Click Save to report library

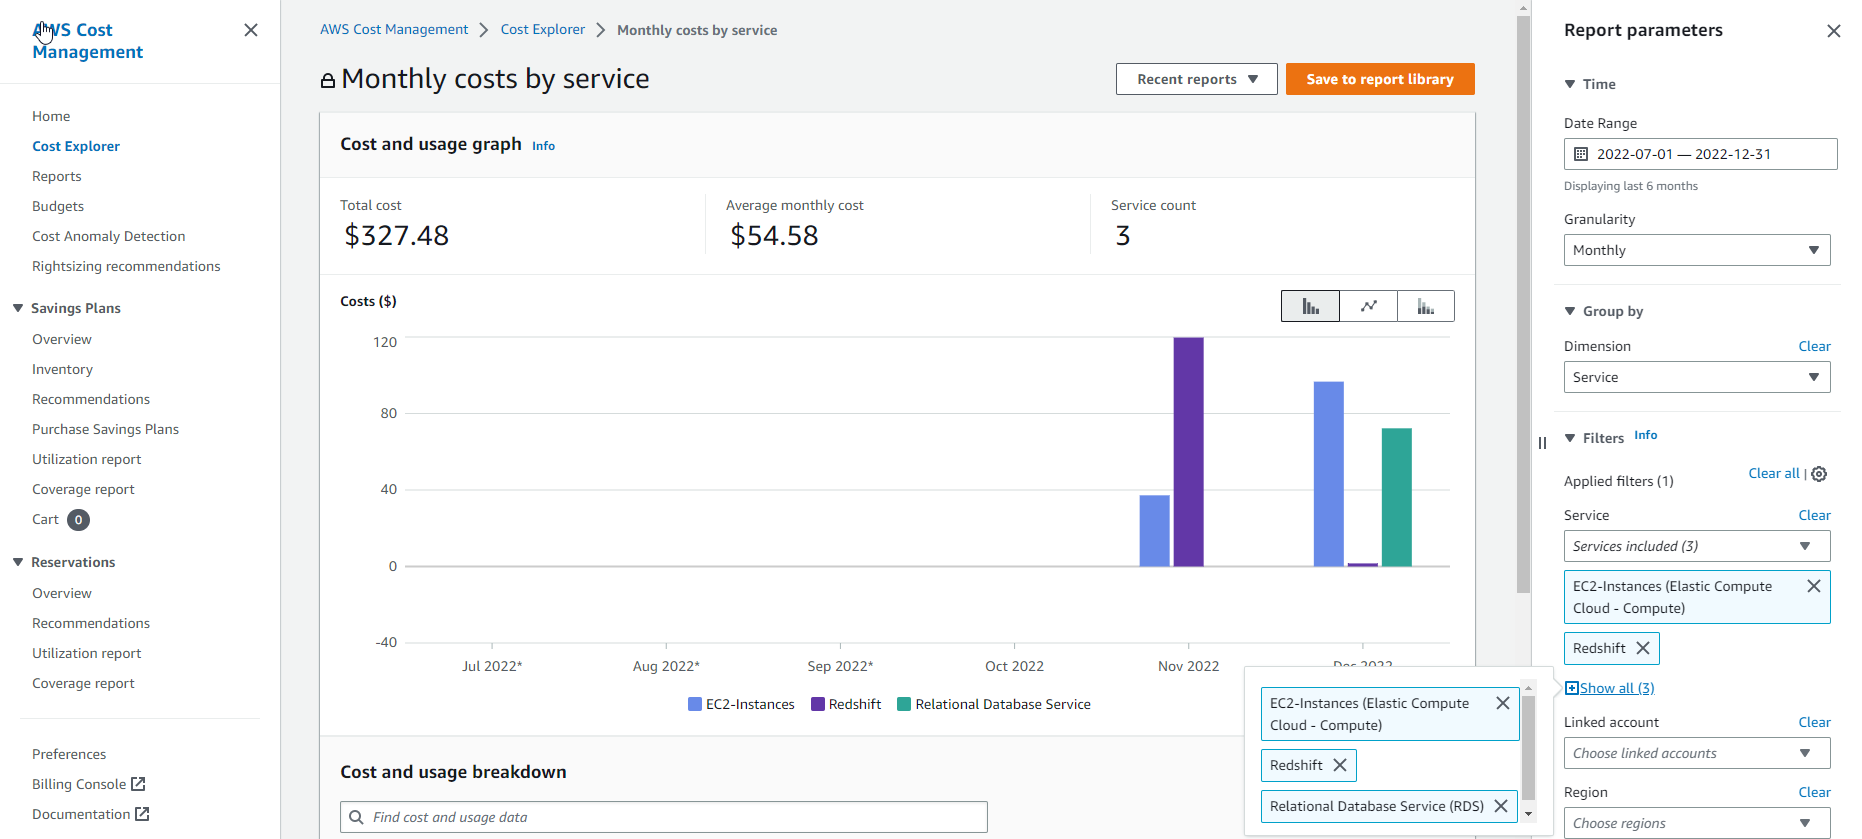(x=1380, y=79)
